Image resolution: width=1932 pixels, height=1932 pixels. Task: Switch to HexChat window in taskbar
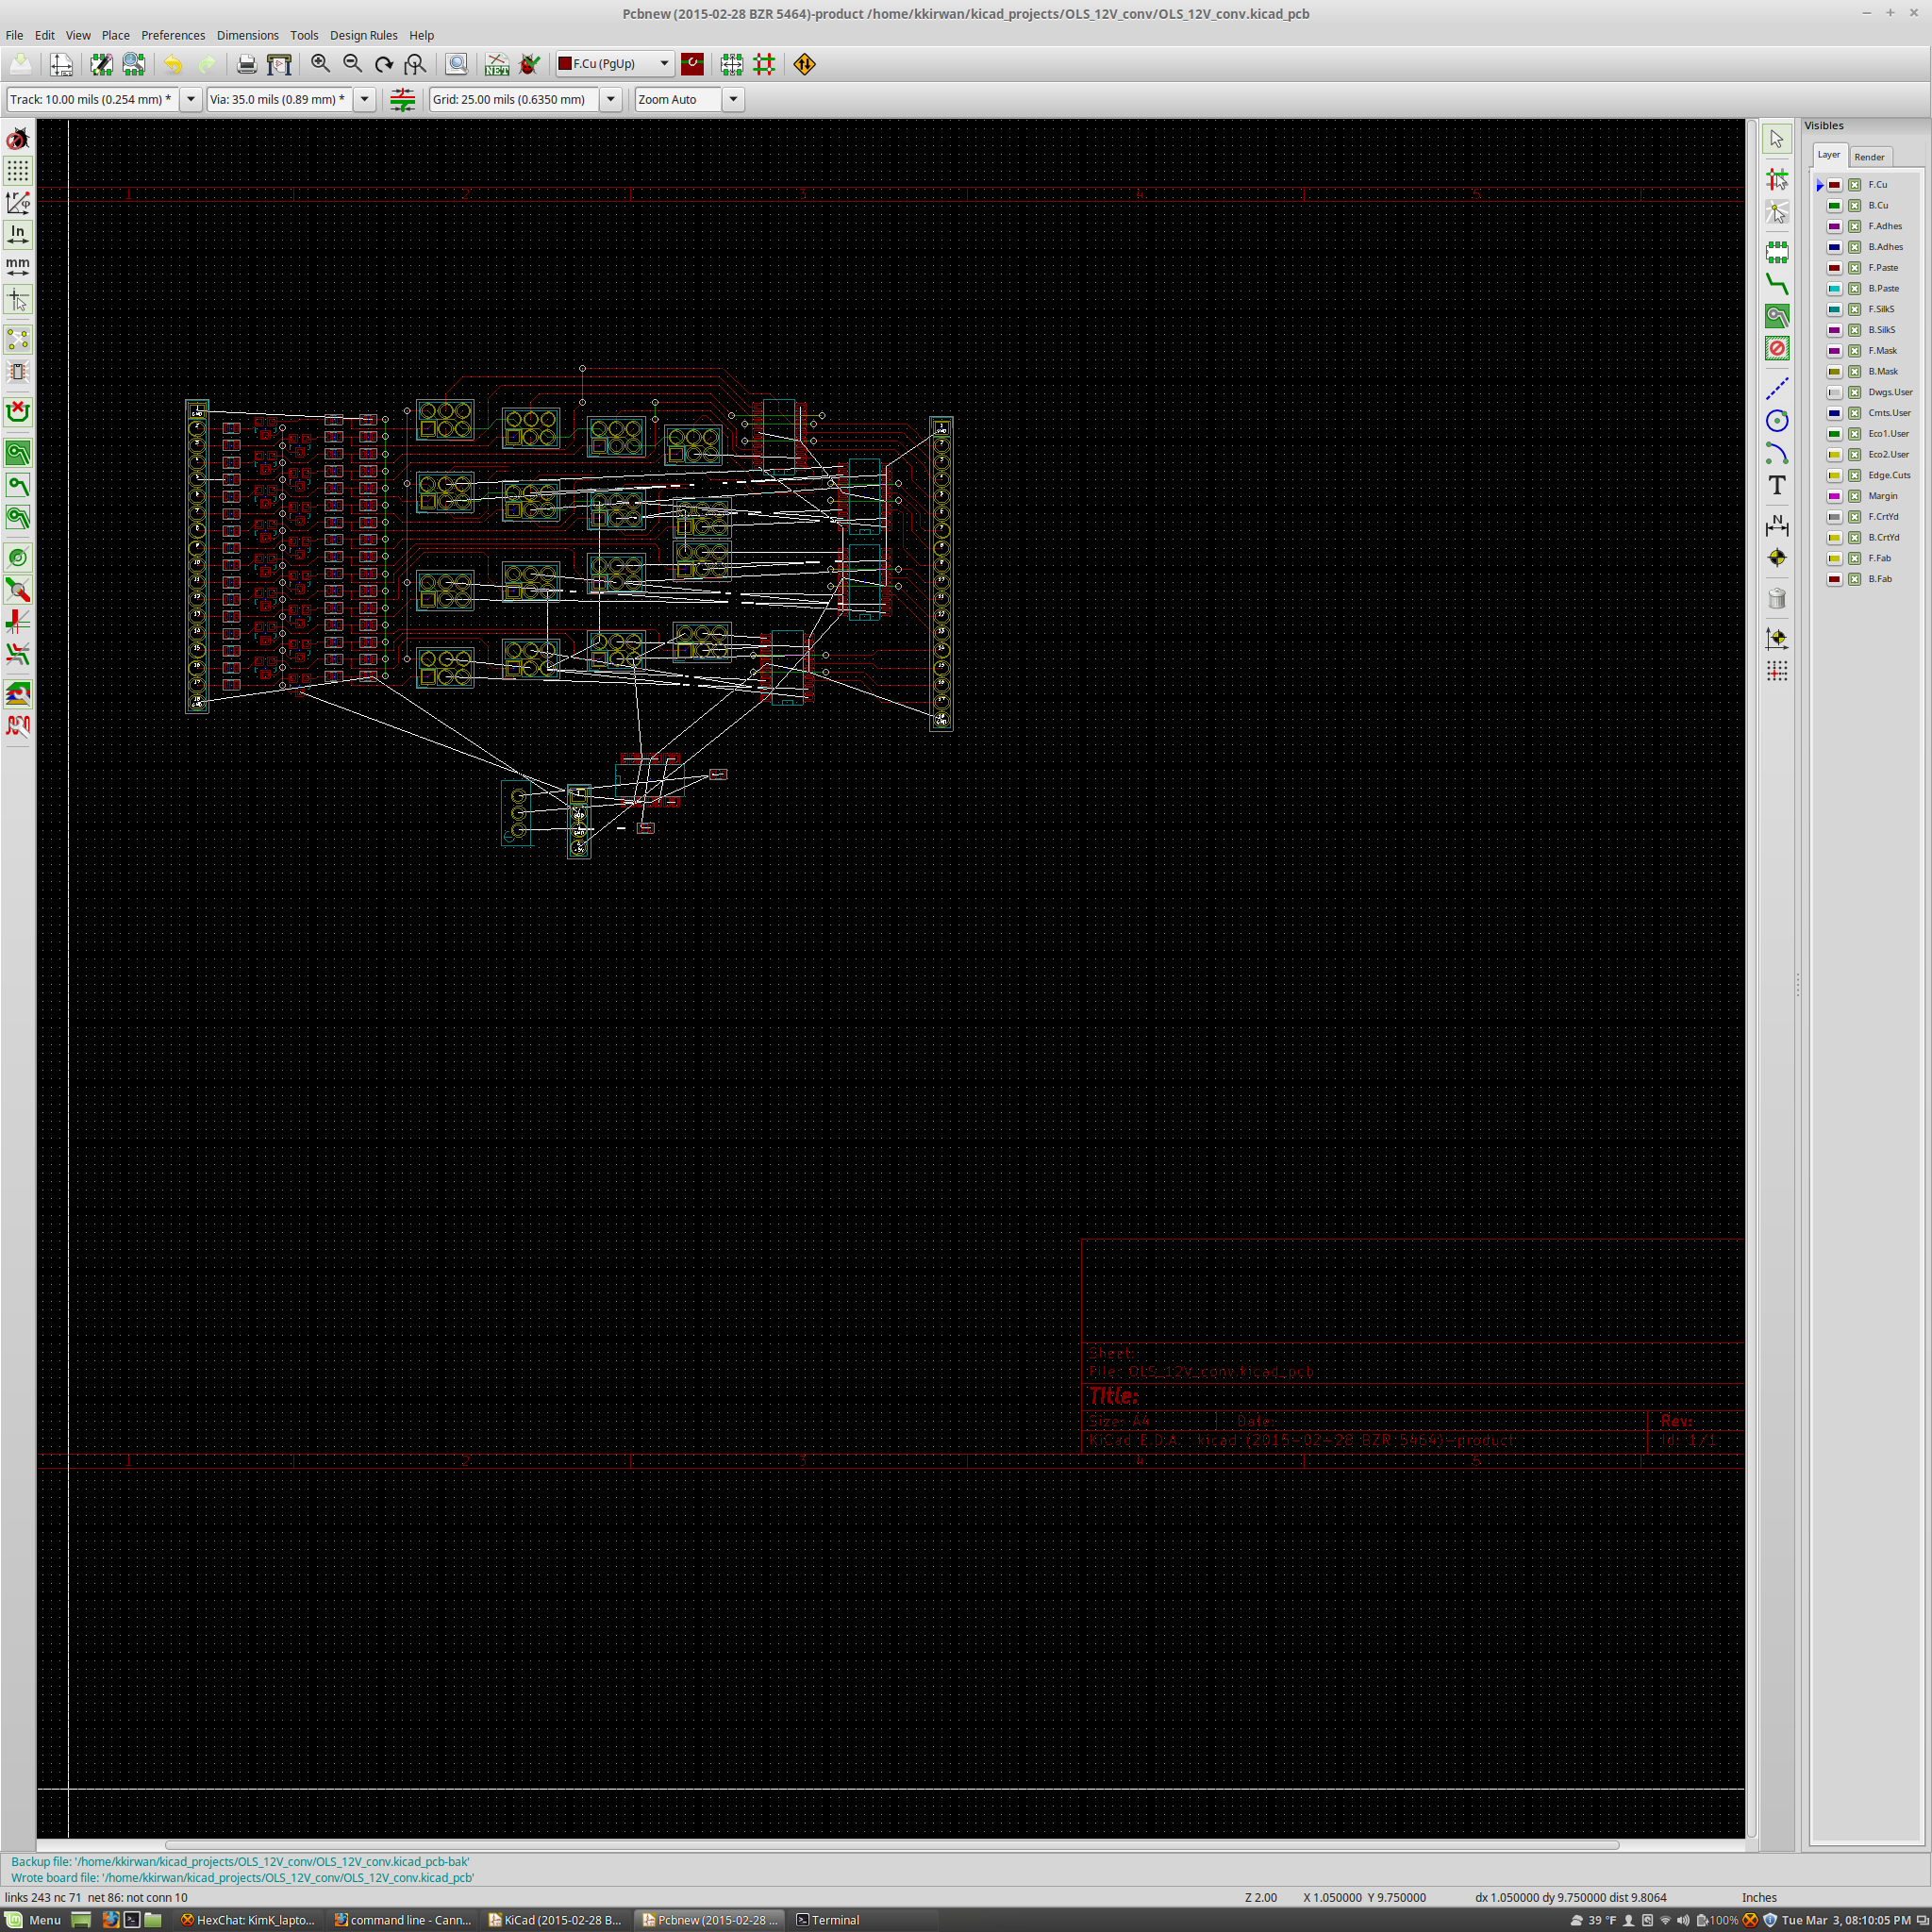point(247,1920)
